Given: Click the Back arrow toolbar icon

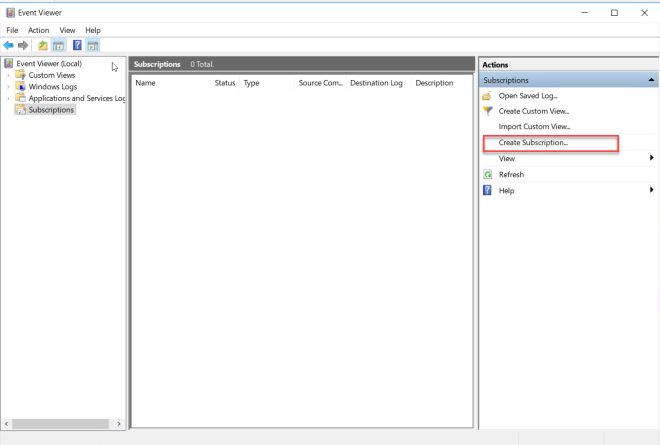Looking at the screenshot, I should [8, 45].
